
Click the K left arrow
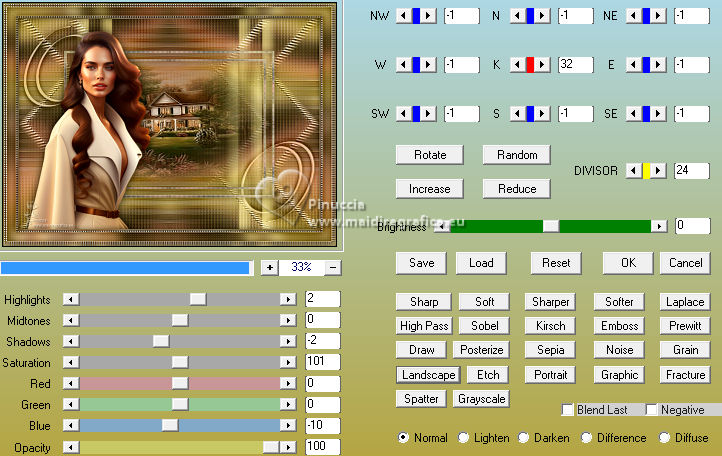(518, 64)
